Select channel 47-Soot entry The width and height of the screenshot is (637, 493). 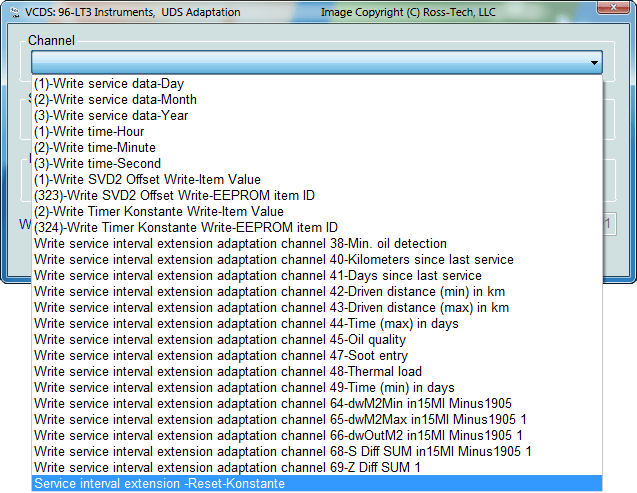click(317, 356)
